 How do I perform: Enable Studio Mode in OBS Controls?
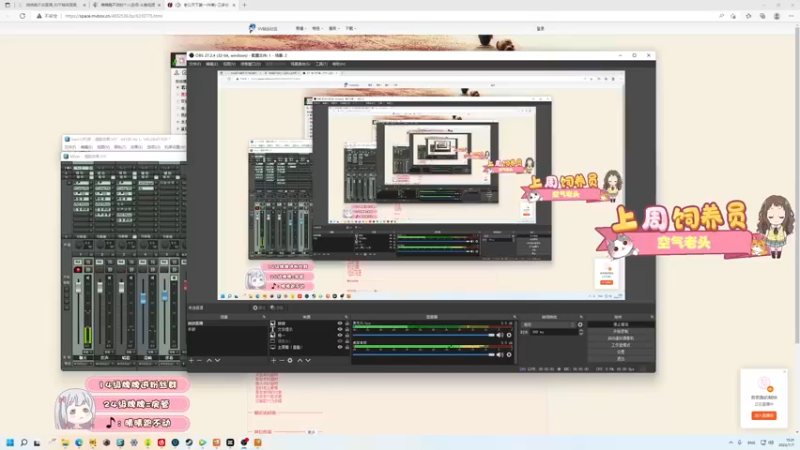click(x=620, y=345)
